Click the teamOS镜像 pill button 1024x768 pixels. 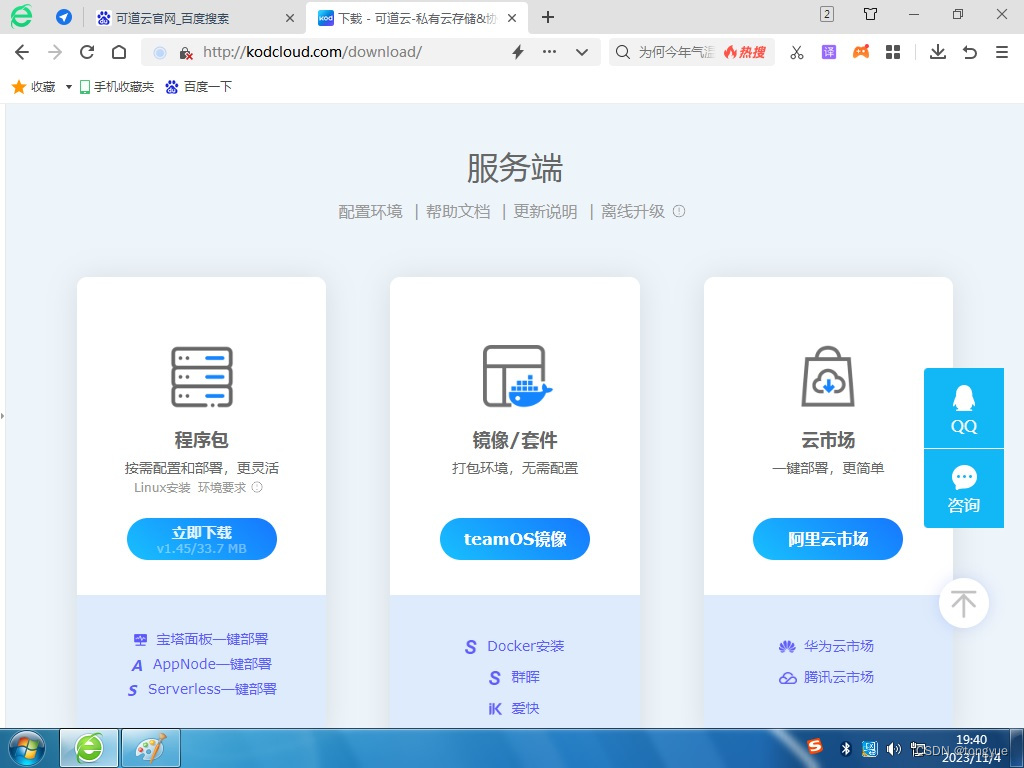coord(514,538)
